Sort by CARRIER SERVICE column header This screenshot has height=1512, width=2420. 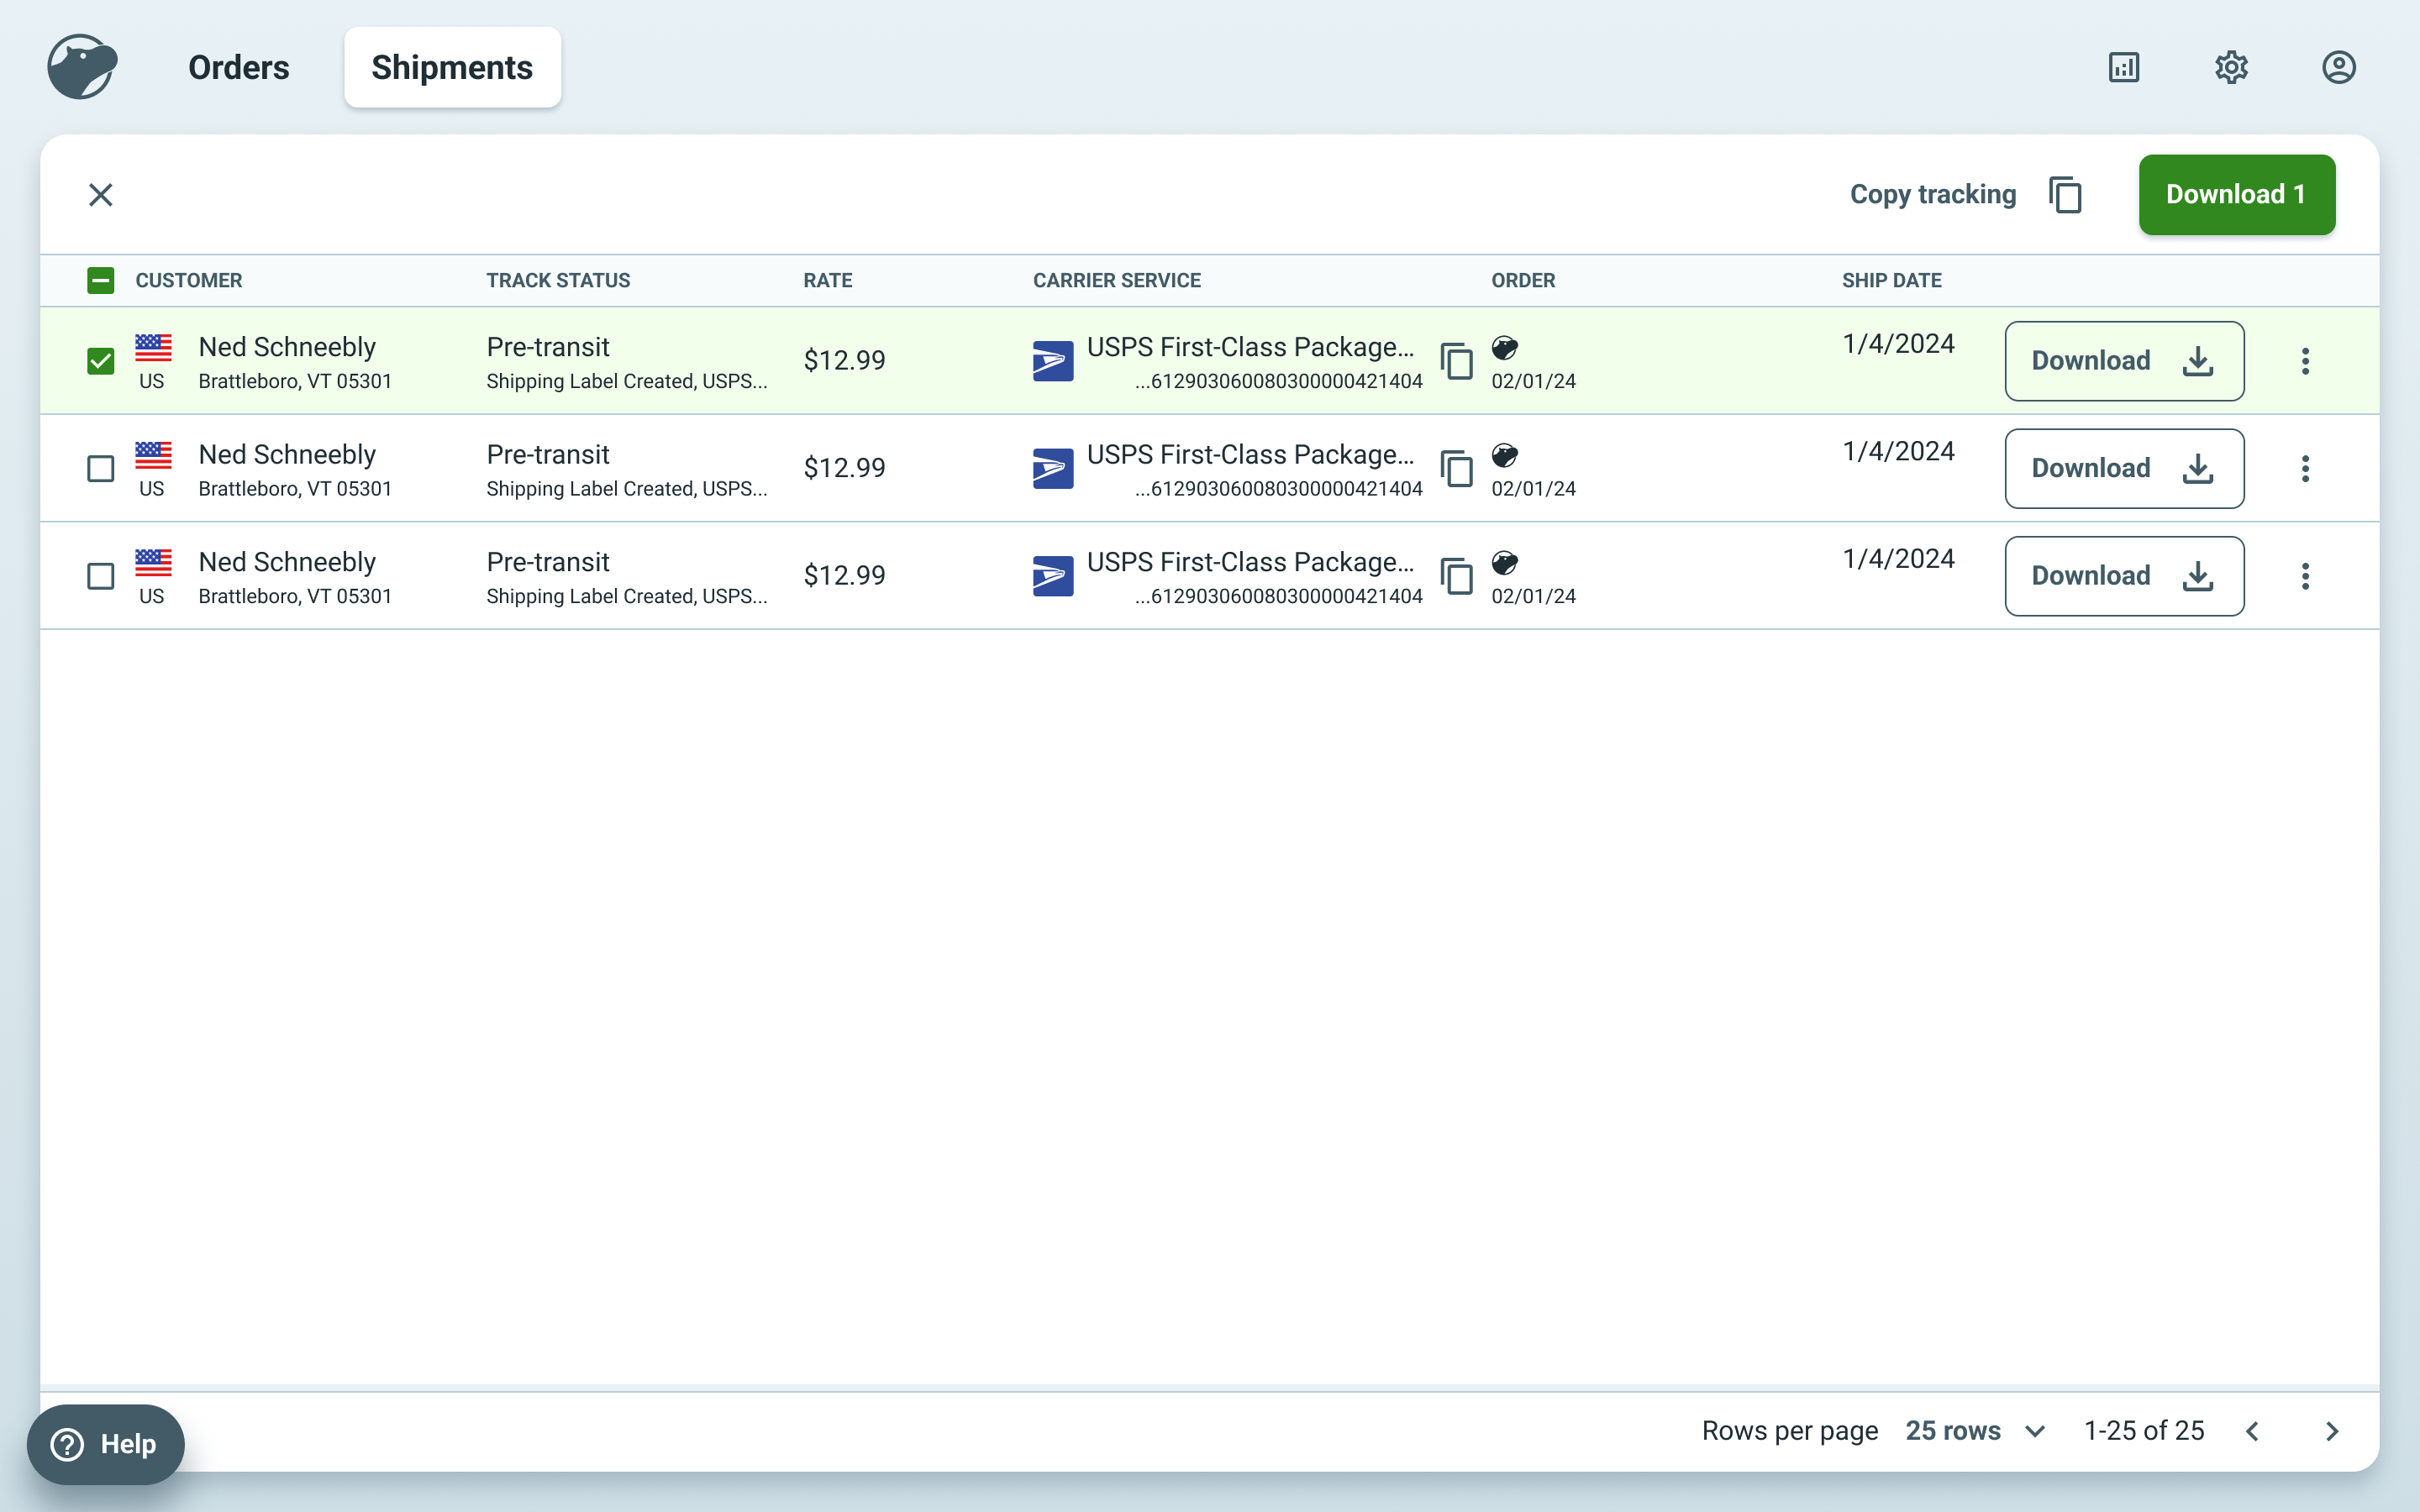[x=1116, y=280]
